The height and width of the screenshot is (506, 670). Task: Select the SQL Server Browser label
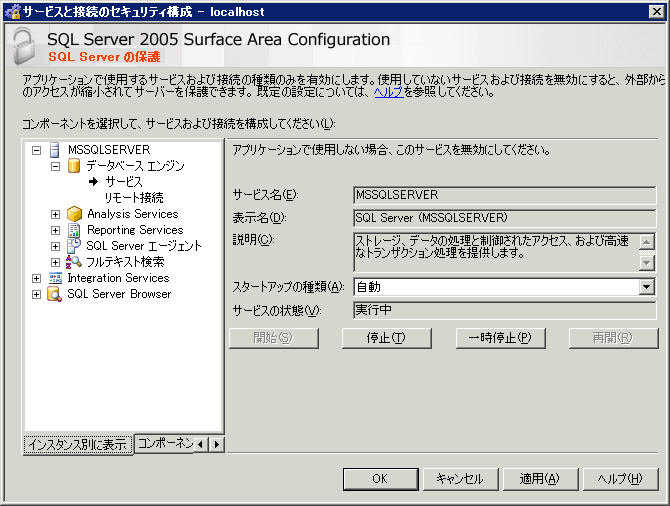click(119, 294)
